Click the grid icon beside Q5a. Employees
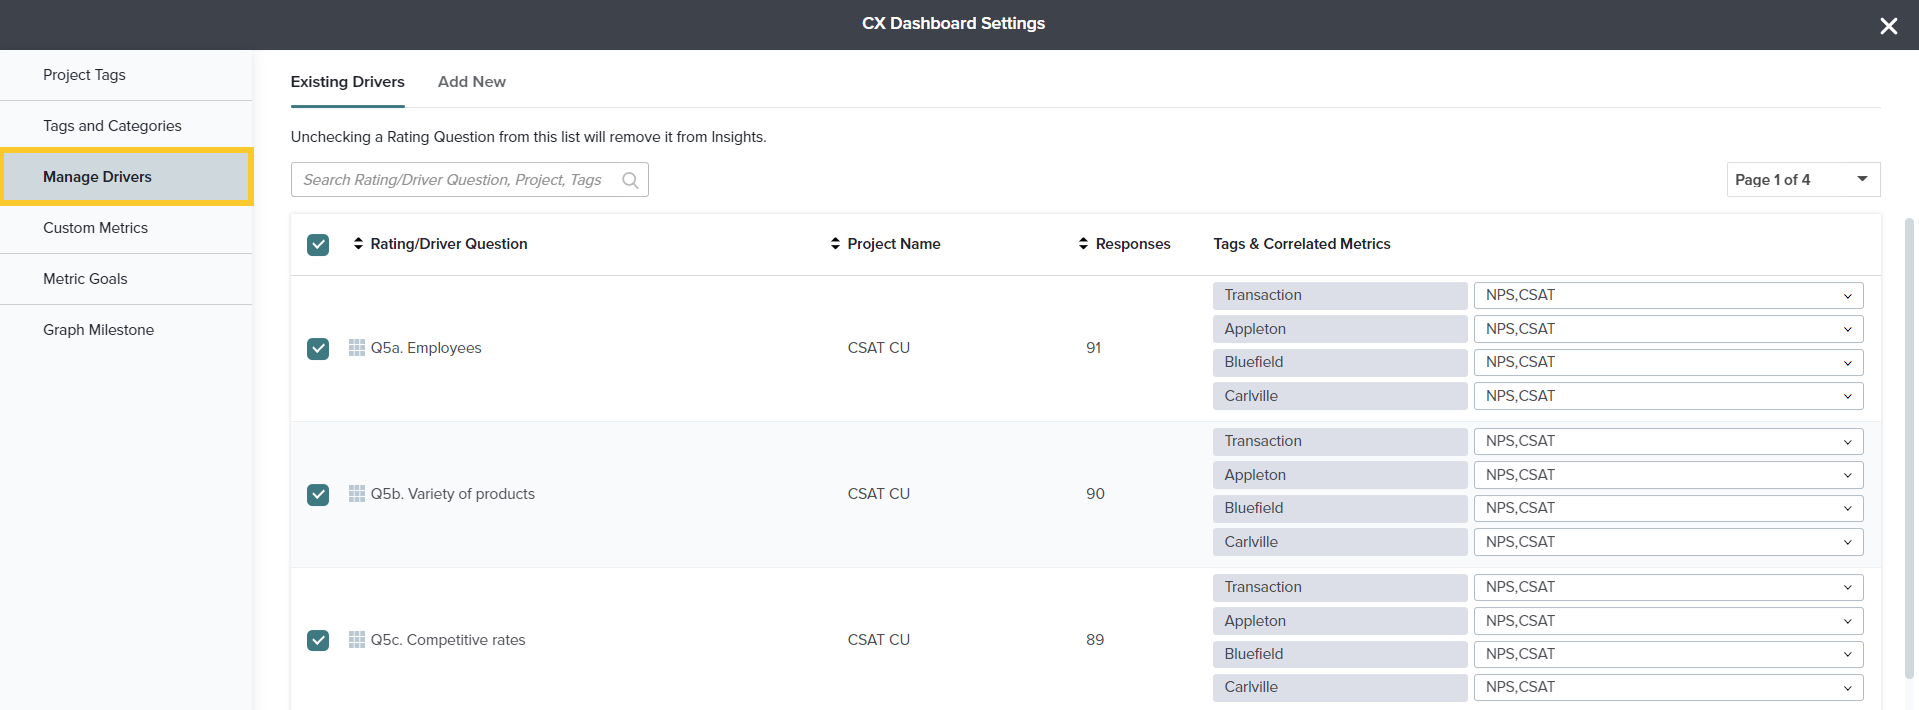1919x710 pixels. tap(357, 348)
